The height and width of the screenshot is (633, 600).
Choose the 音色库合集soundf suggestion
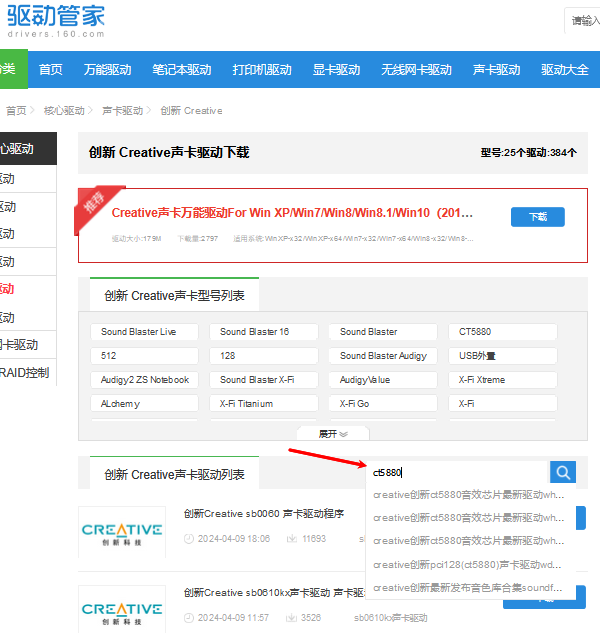[470, 588]
